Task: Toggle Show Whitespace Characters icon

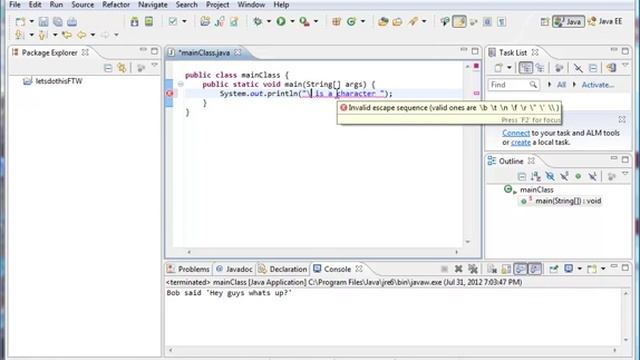Action: [x=502, y=22]
